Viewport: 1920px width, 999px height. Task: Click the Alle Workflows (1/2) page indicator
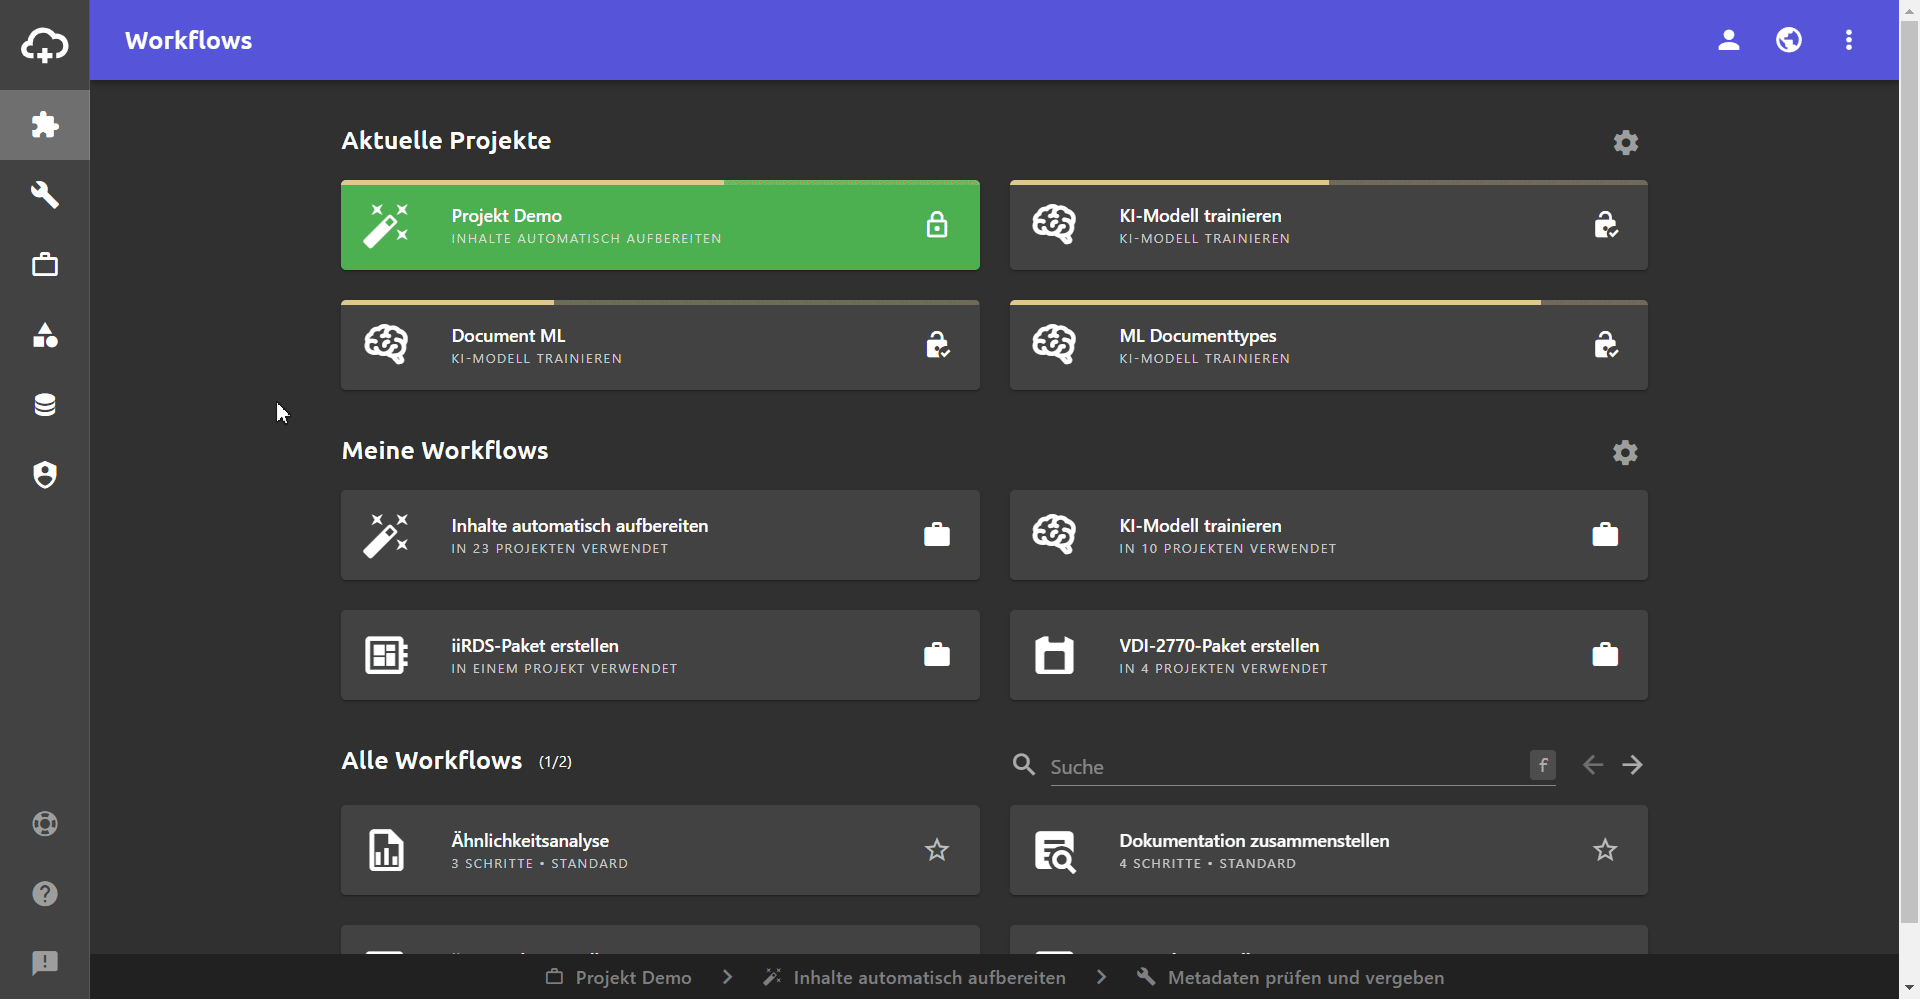pos(555,762)
